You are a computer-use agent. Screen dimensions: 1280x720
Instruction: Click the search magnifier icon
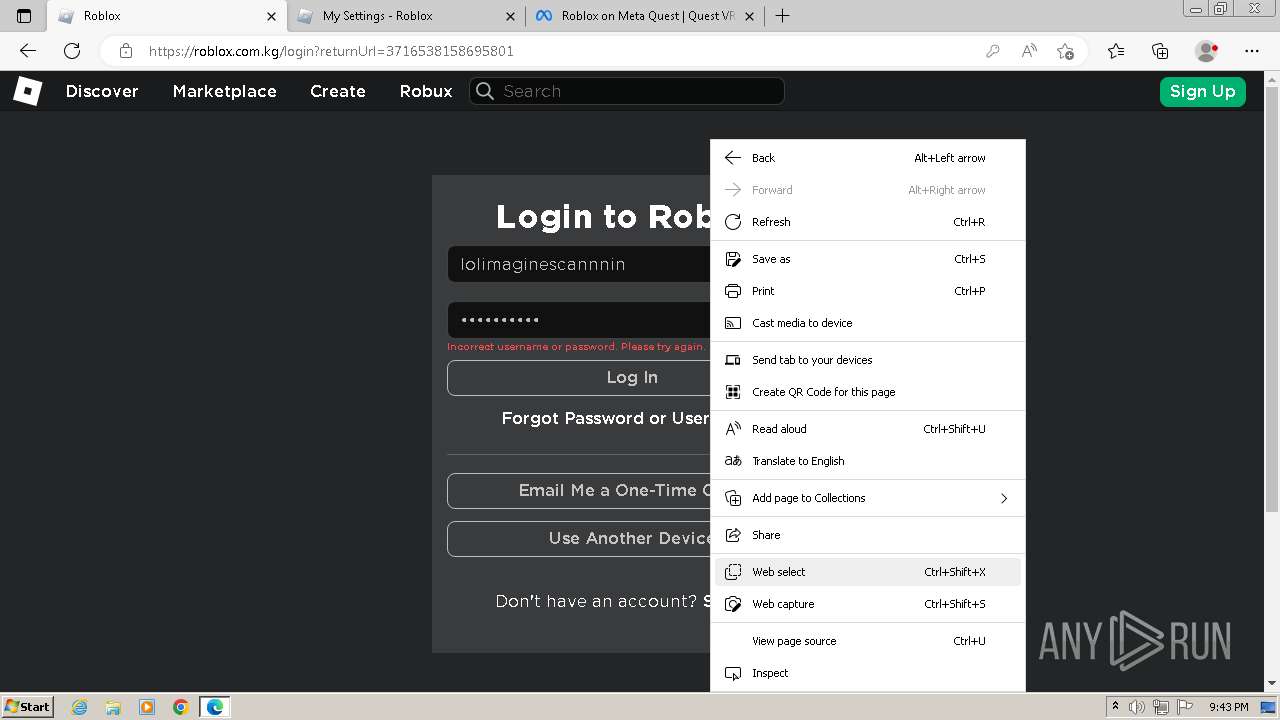tap(485, 91)
